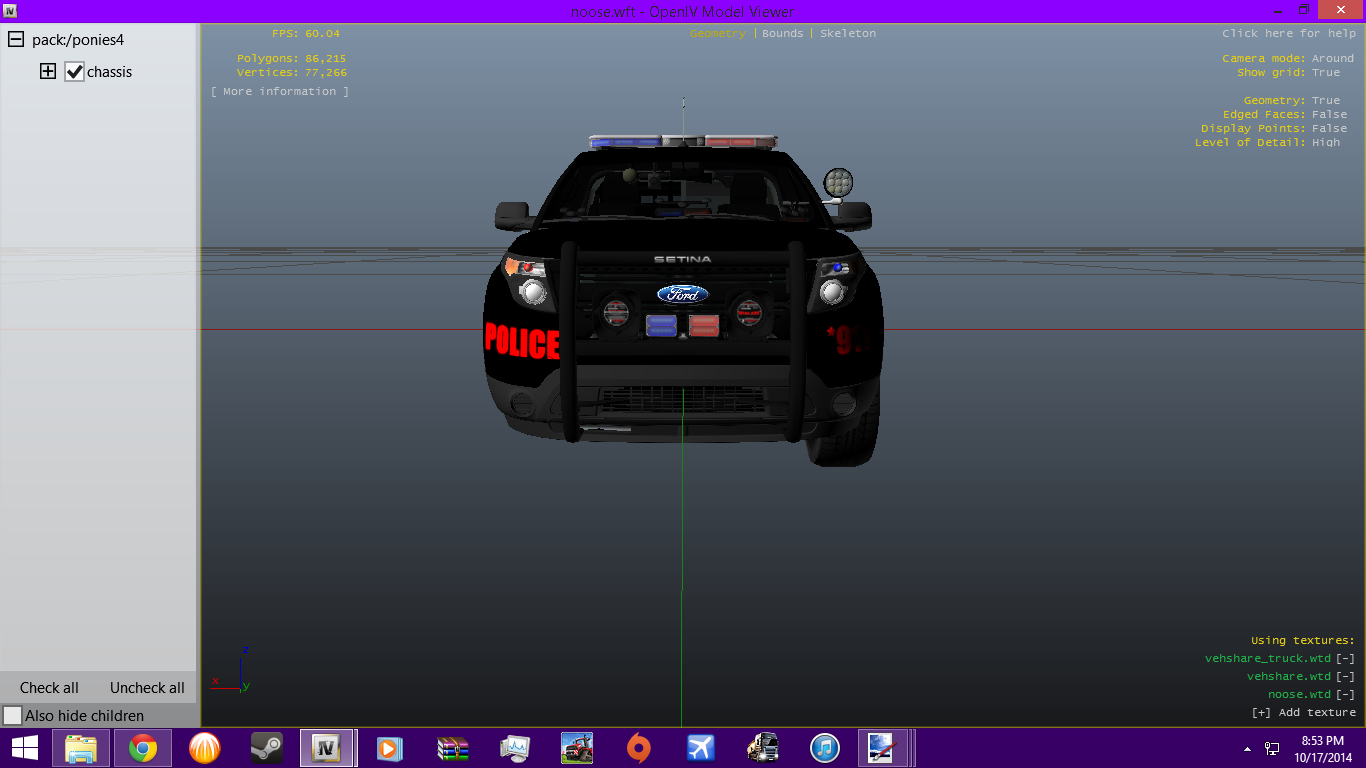
Task: Toggle the Show grid True value
Action: click(x=1326, y=72)
